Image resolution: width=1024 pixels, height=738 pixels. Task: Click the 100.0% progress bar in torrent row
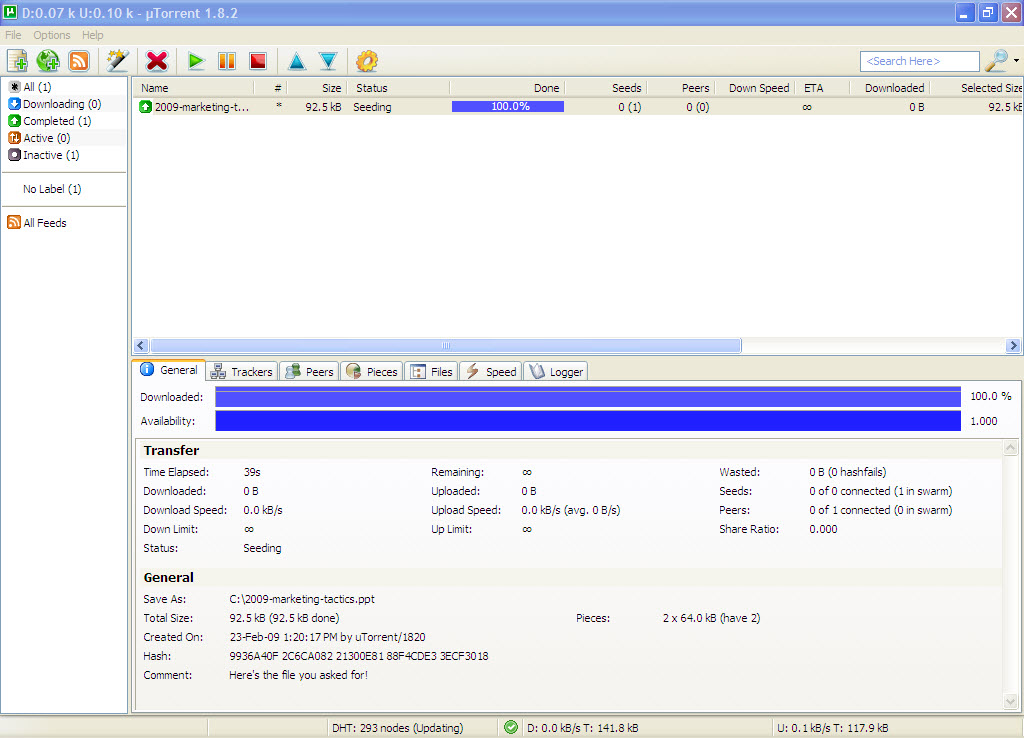point(508,106)
